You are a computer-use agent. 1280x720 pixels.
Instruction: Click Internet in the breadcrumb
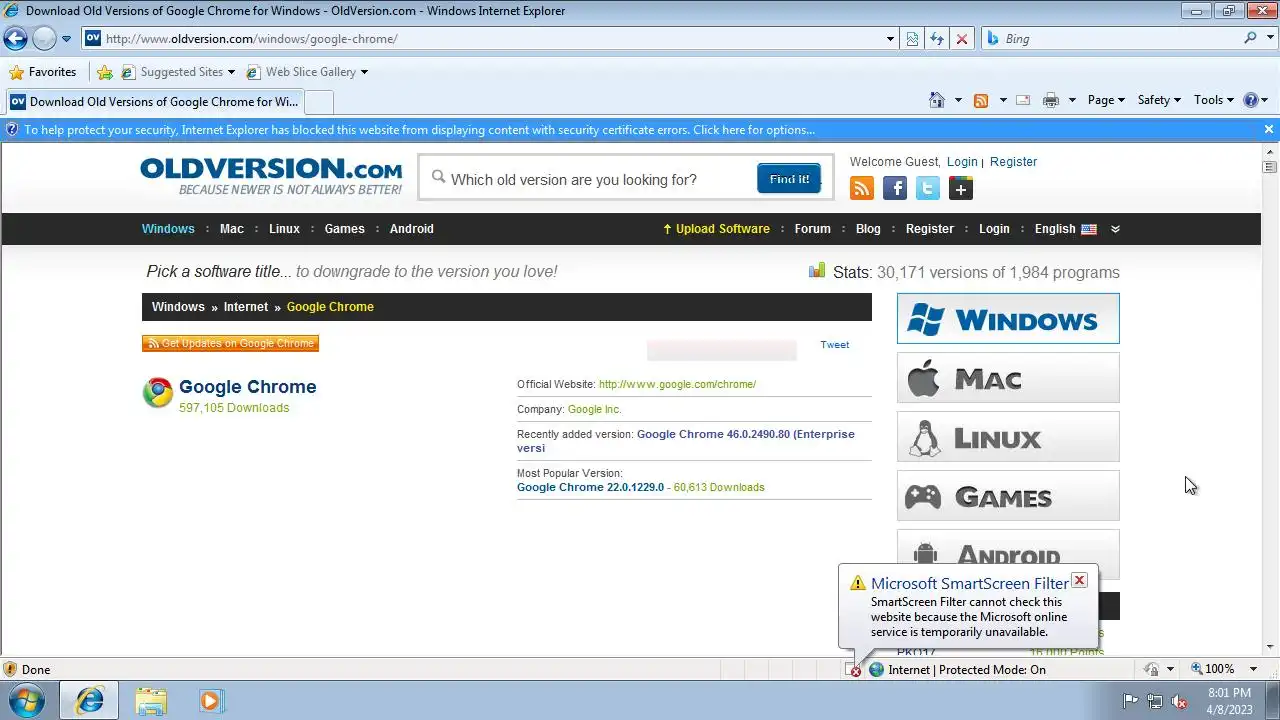tap(246, 307)
